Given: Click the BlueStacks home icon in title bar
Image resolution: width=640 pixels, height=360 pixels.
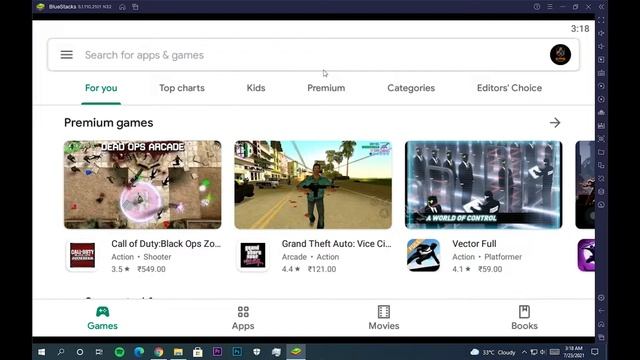Looking at the screenshot, I should click(122, 7).
